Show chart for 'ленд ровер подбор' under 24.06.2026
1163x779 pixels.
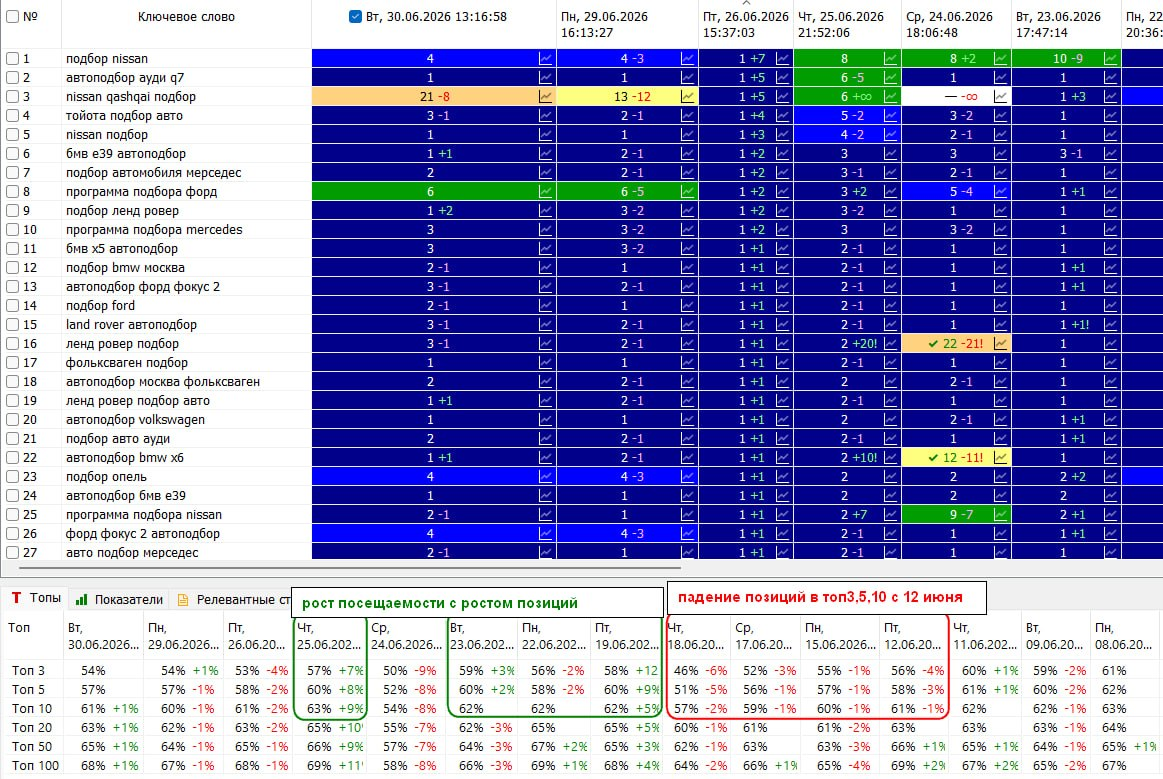click(x=1001, y=344)
